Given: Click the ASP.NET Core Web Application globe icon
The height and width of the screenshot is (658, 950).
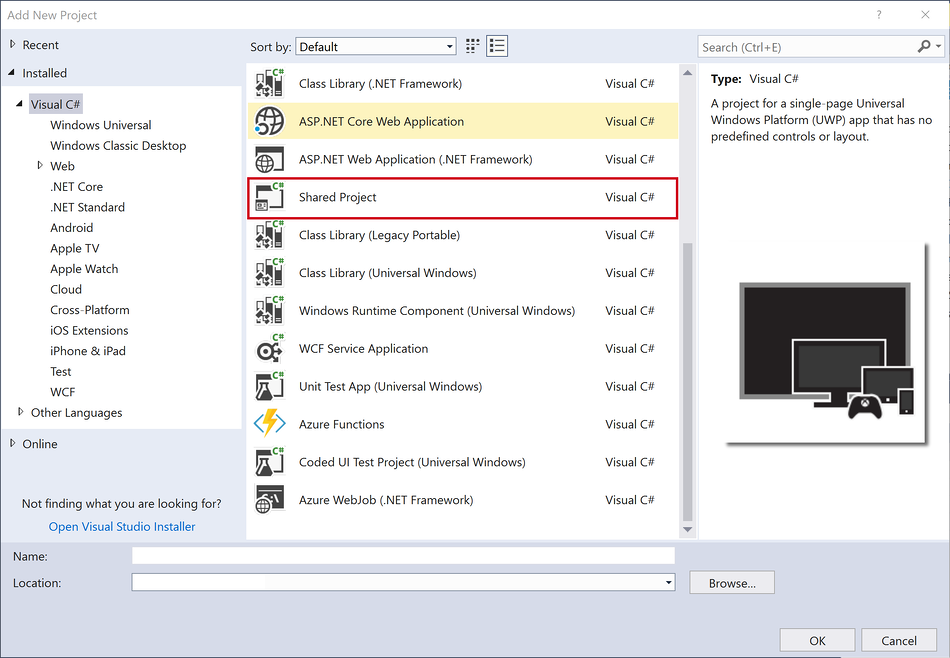Looking at the screenshot, I should point(270,121).
